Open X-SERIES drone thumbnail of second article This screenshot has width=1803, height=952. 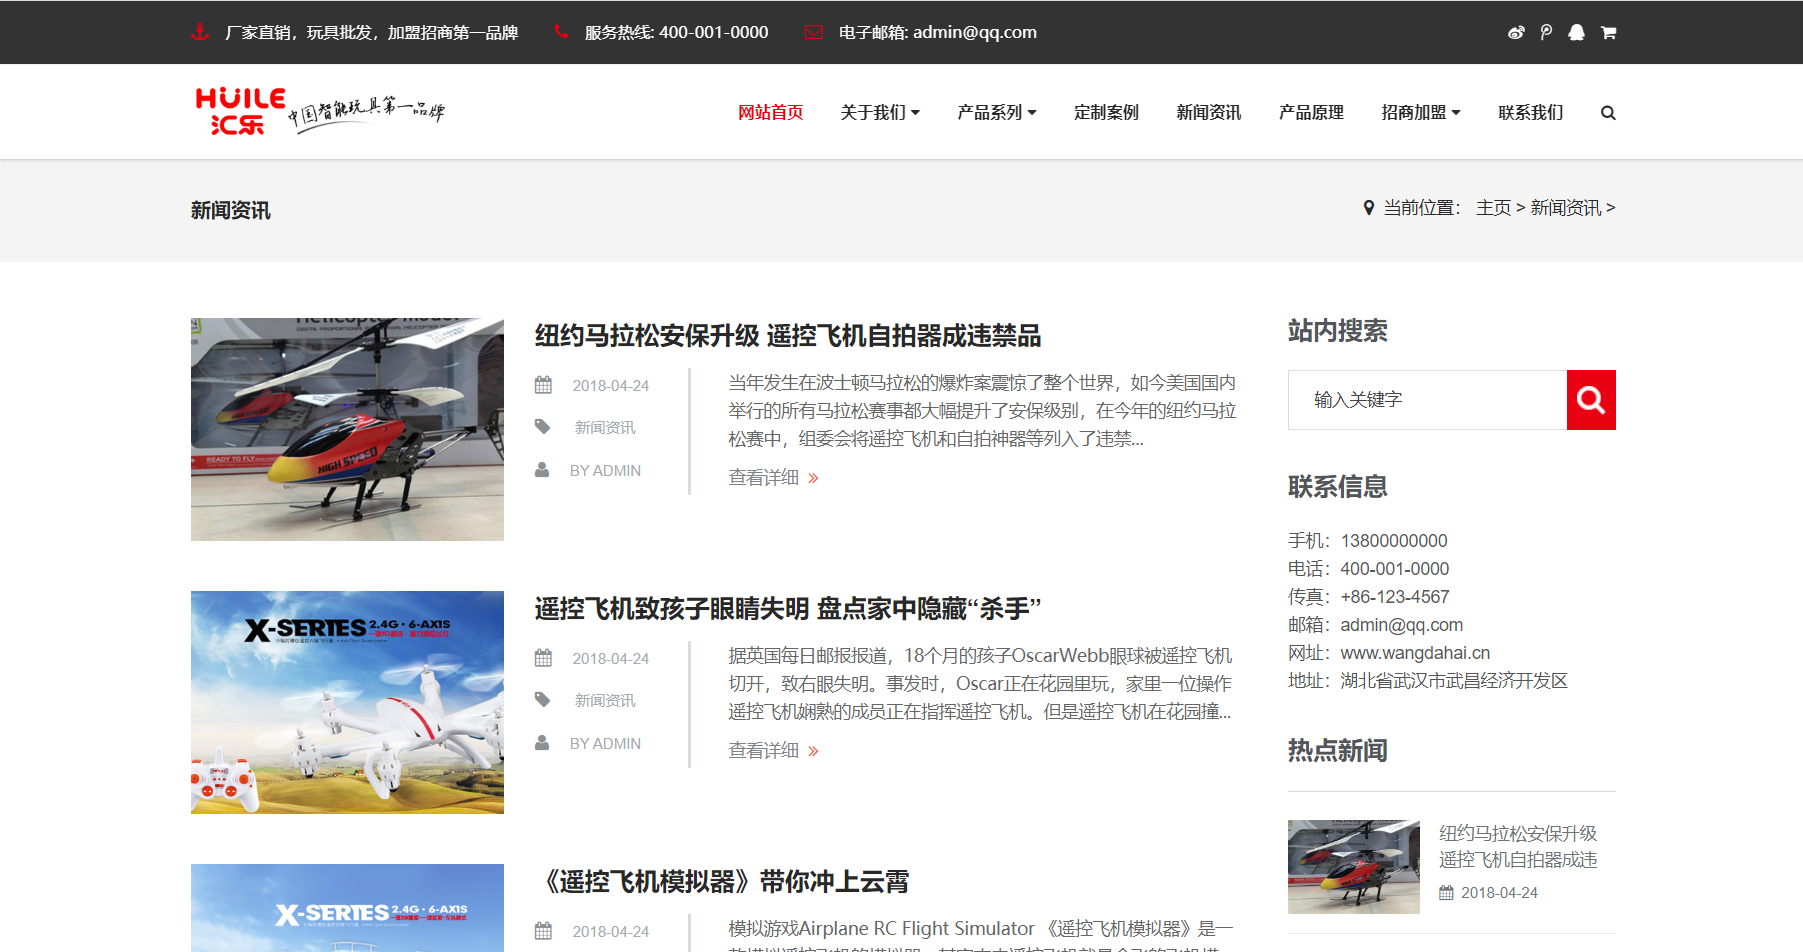pyautogui.click(x=347, y=702)
